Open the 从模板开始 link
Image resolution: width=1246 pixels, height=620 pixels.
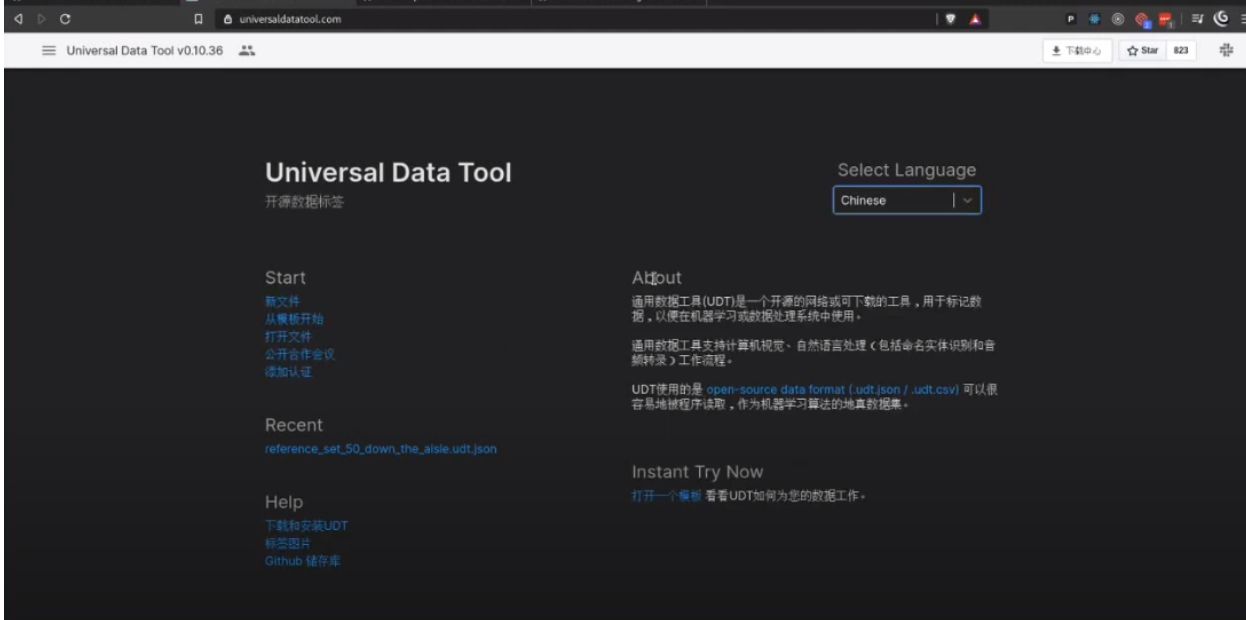[x=294, y=319]
